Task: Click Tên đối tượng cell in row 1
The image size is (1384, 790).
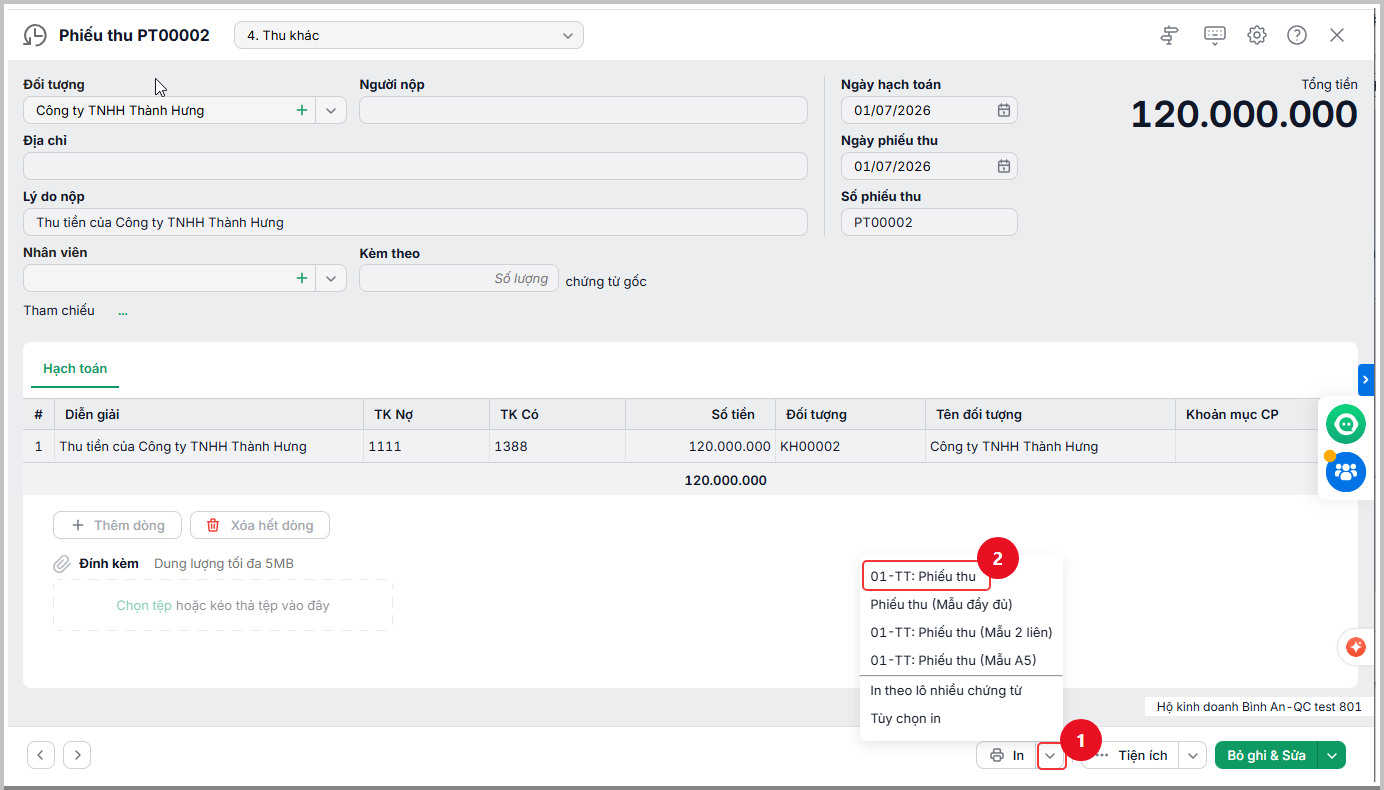Action: point(1050,446)
